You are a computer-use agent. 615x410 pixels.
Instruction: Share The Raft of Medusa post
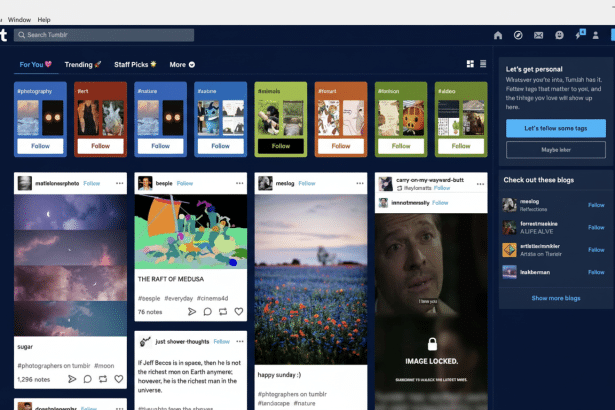tap(192, 312)
